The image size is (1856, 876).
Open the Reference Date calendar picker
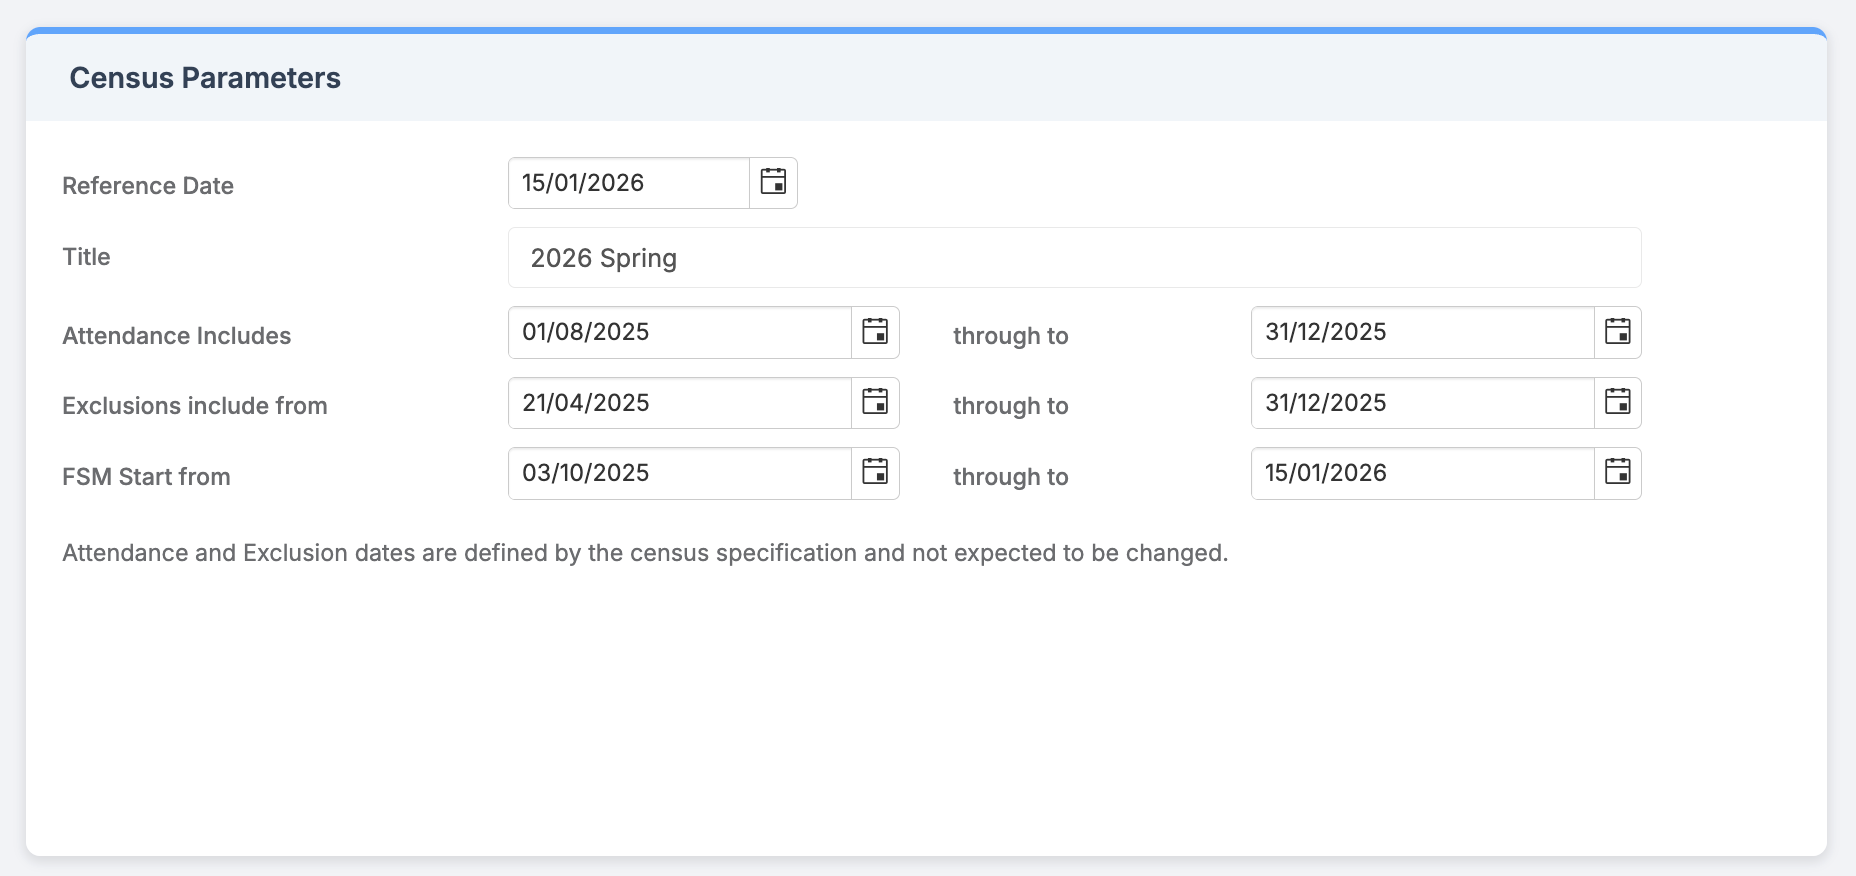pyautogui.click(x=773, y=182)
